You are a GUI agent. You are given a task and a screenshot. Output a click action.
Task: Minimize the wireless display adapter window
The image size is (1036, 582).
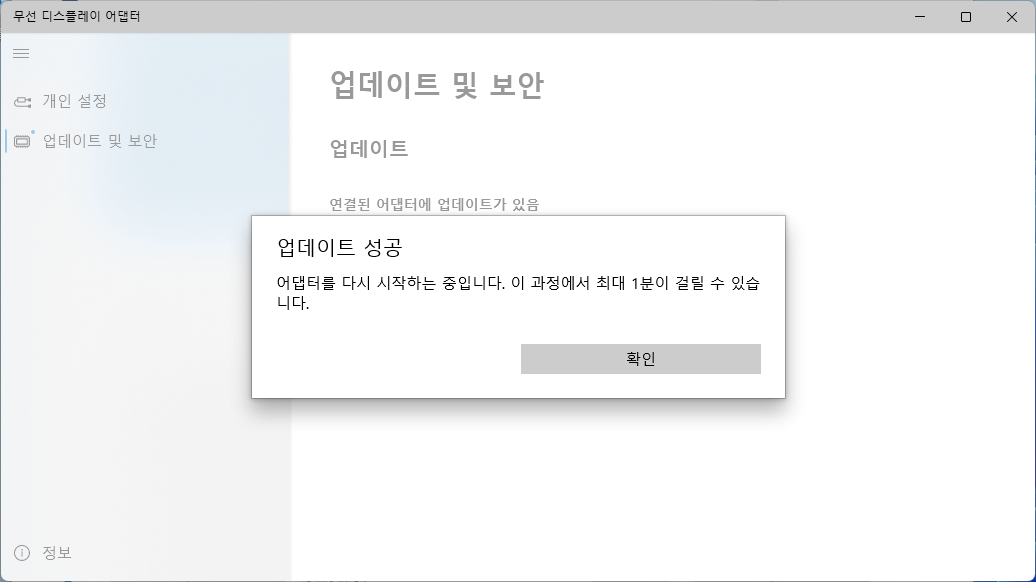click(x=920, y=17)
